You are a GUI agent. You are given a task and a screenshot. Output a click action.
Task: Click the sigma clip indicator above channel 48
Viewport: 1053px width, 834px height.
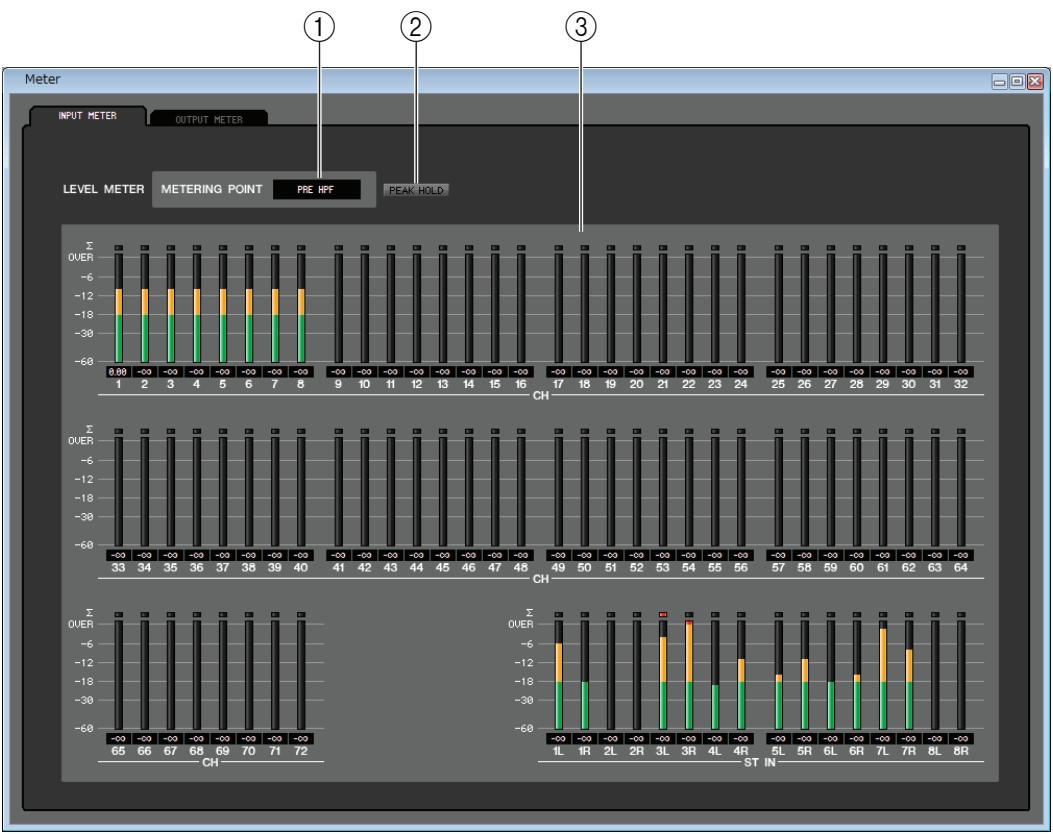[521, 431]
